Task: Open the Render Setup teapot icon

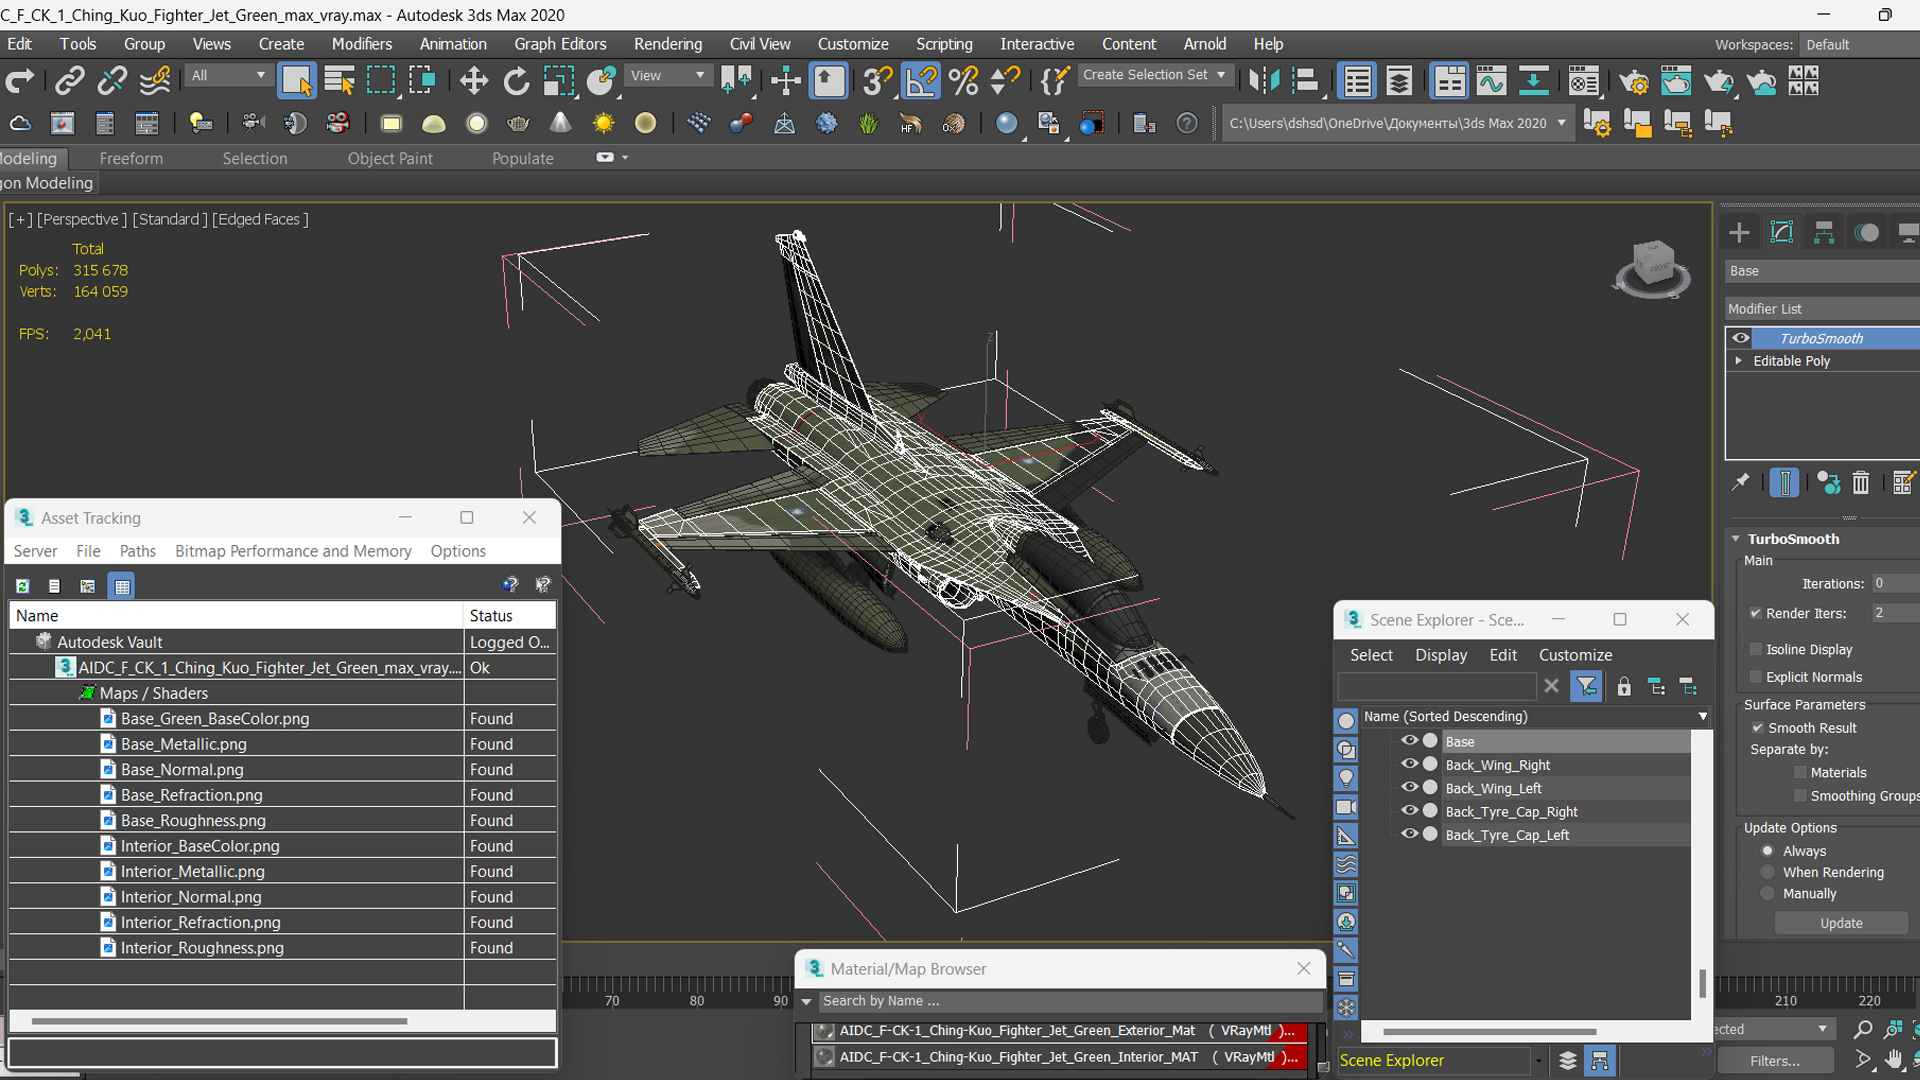Action: coord(1633,80)
